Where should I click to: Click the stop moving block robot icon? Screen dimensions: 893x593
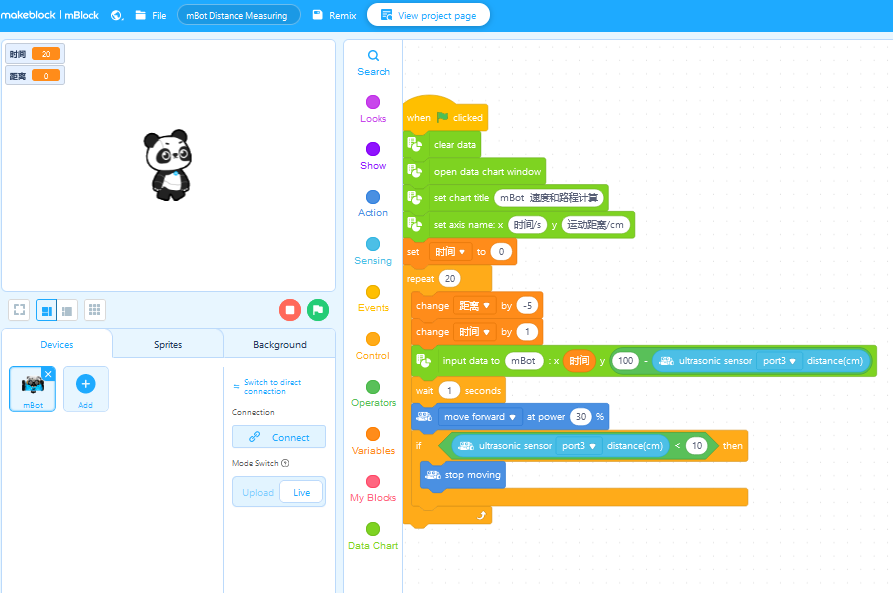coord(433,475)
